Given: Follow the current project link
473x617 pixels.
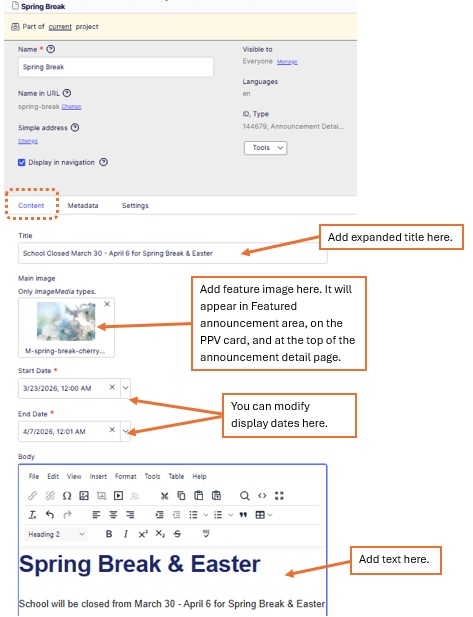Looking at the screenshot, I should tap(60, 27).
